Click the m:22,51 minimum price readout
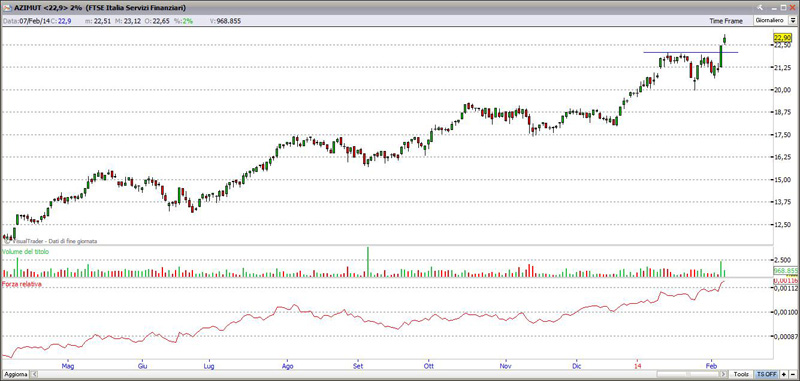The height and width of the screenshot is (381, 800). pos(97,21)
